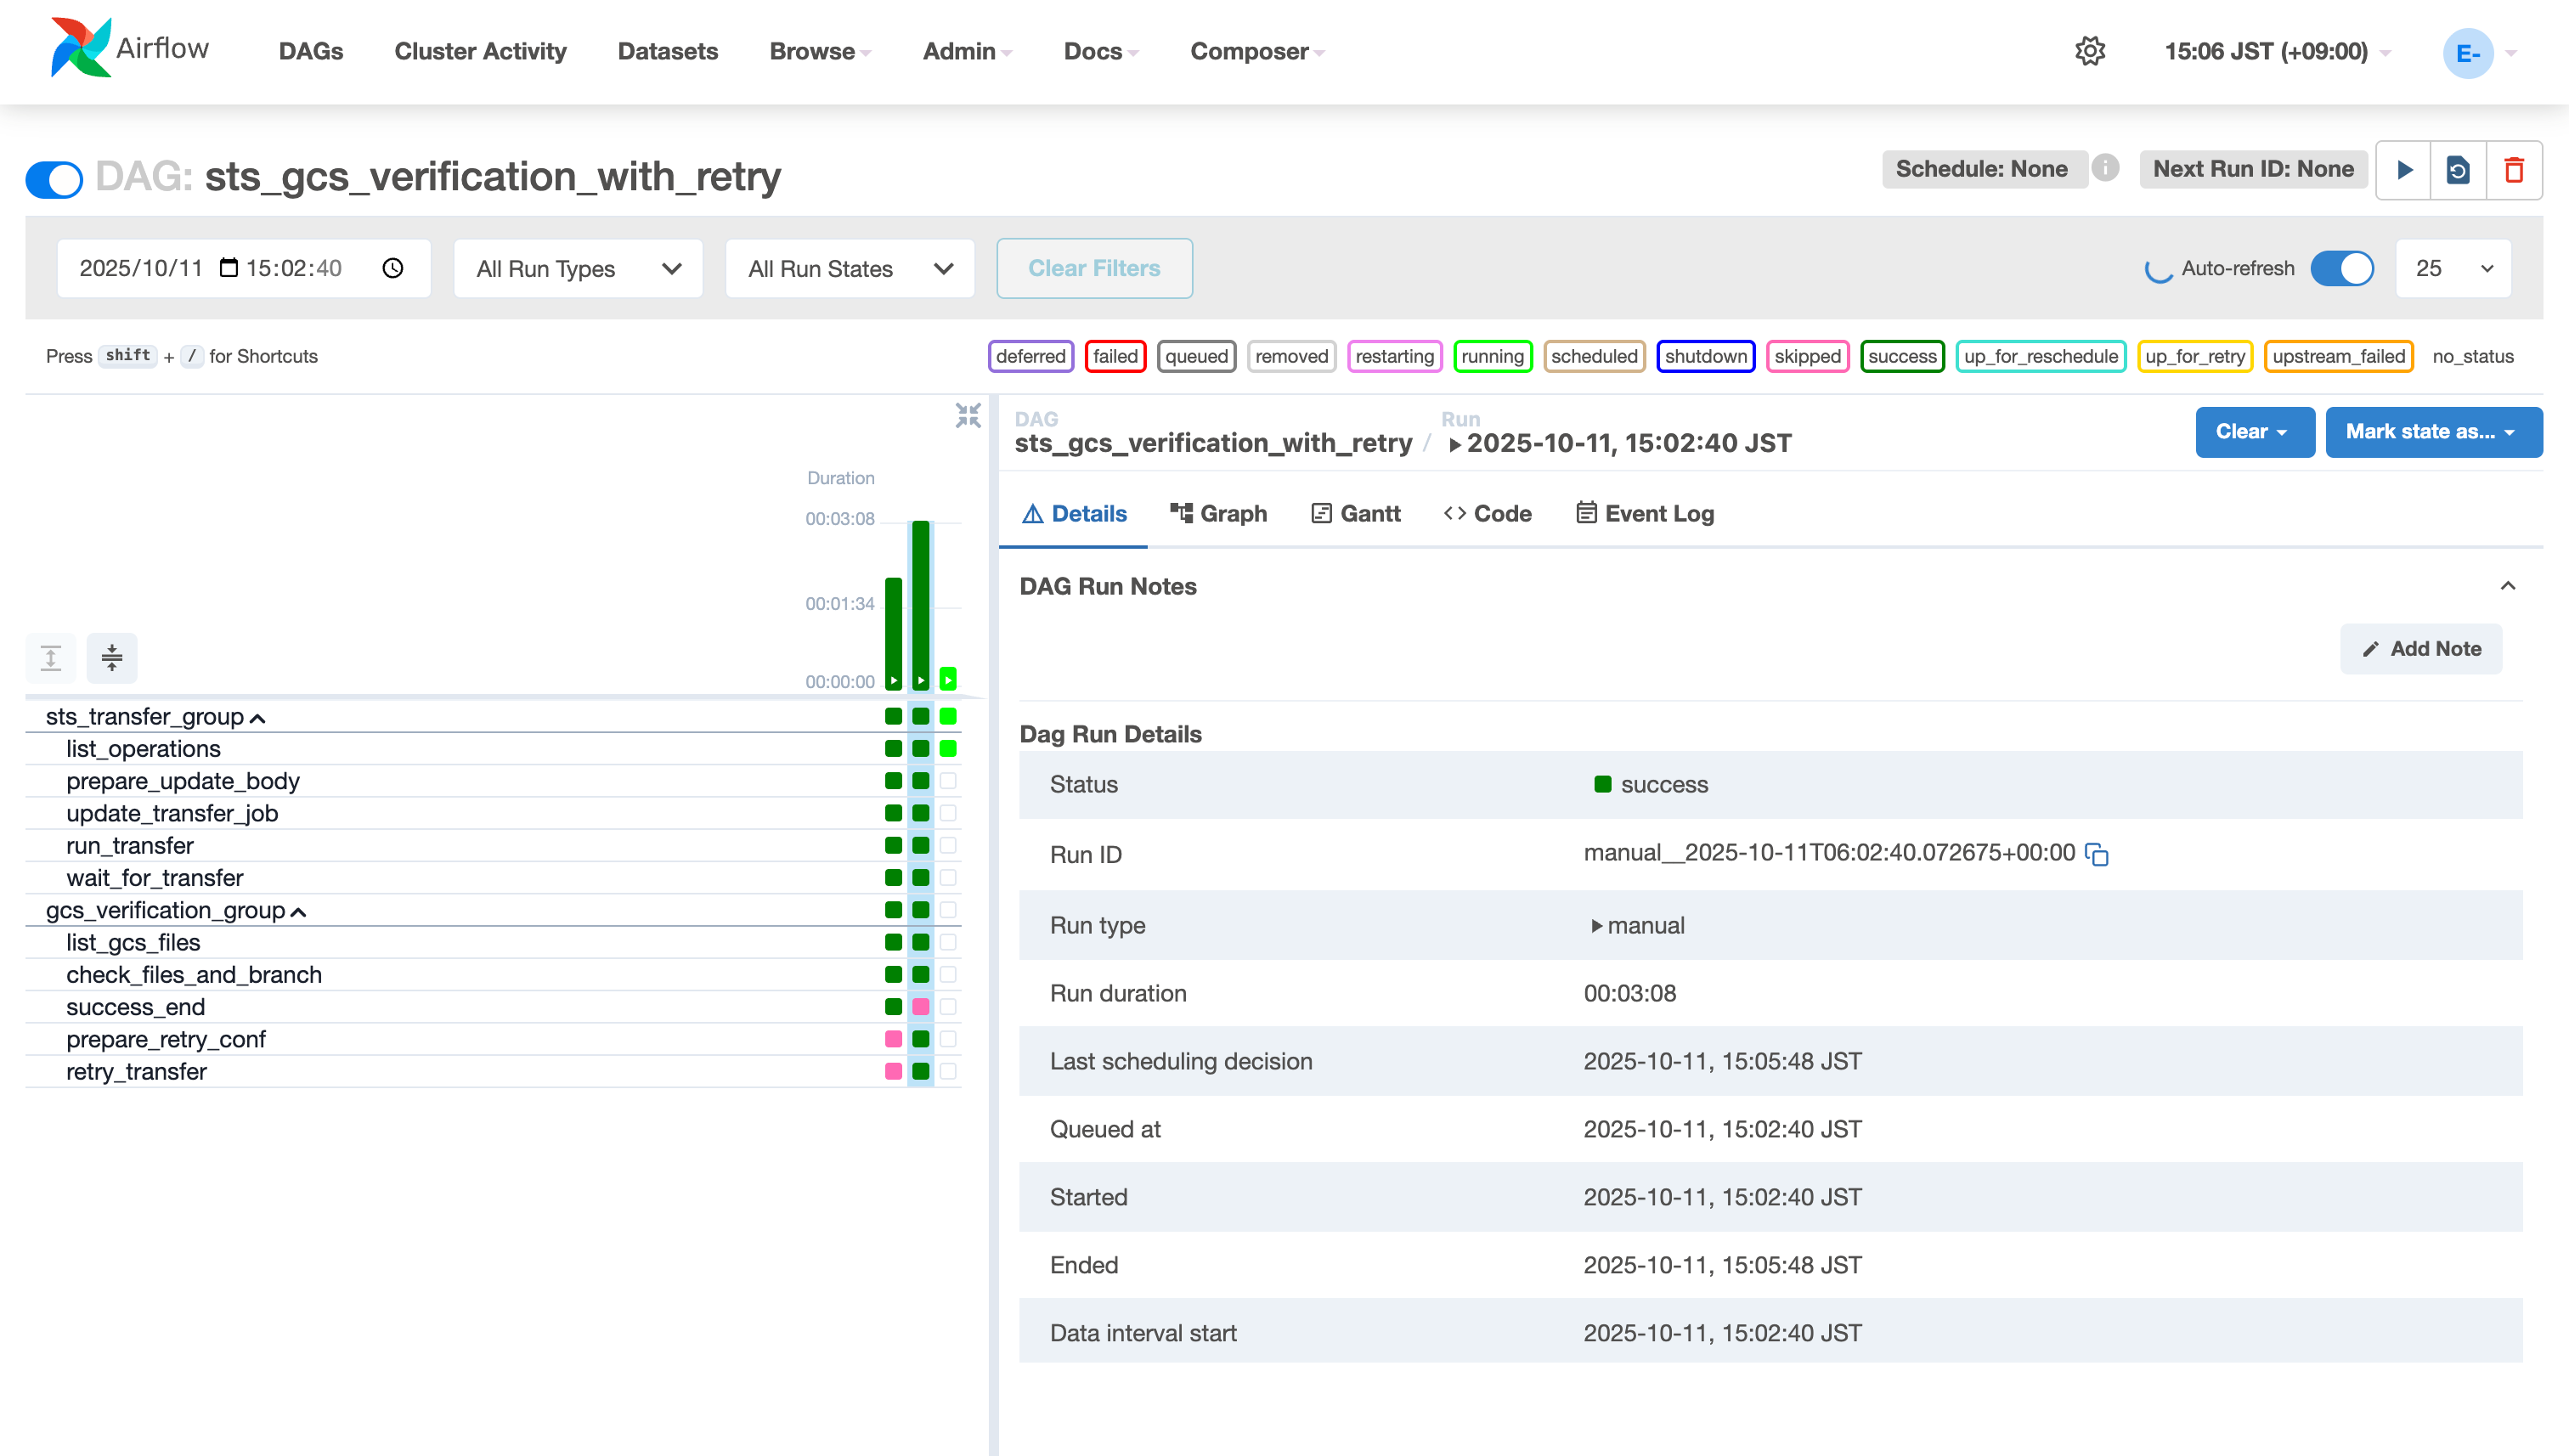
Task: Open the All Run States dropdown
Action: coord(849,268)
